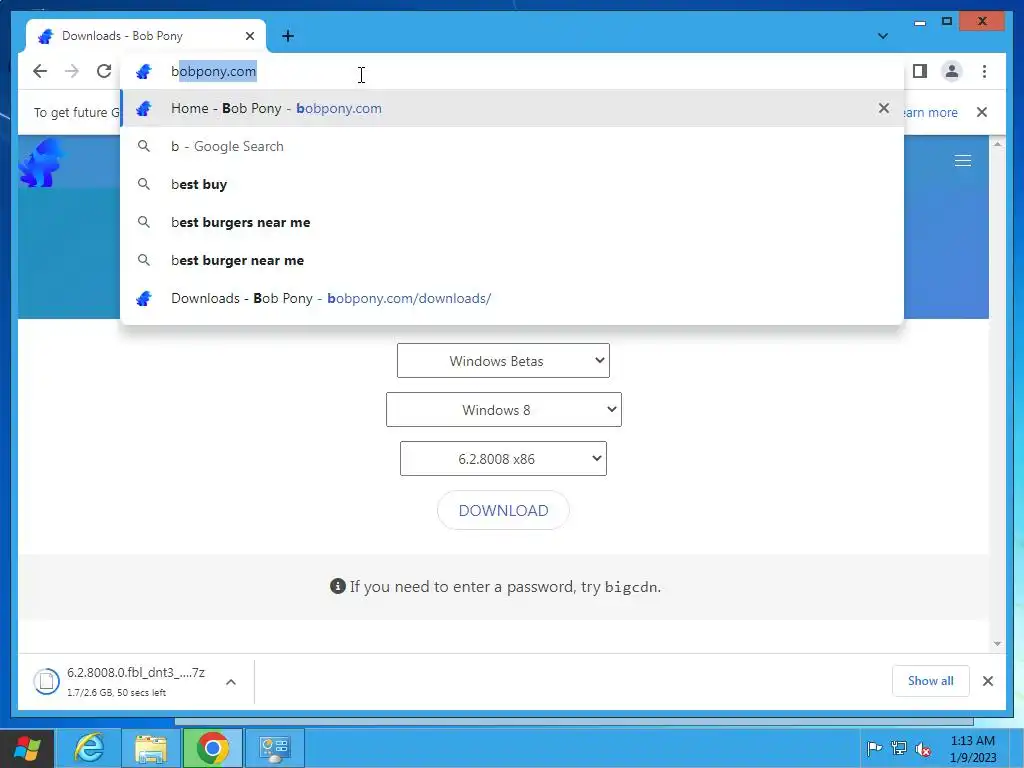Choose the 'b - Google Search' suggestion
1024x768 pixels.
pos(512,146)
